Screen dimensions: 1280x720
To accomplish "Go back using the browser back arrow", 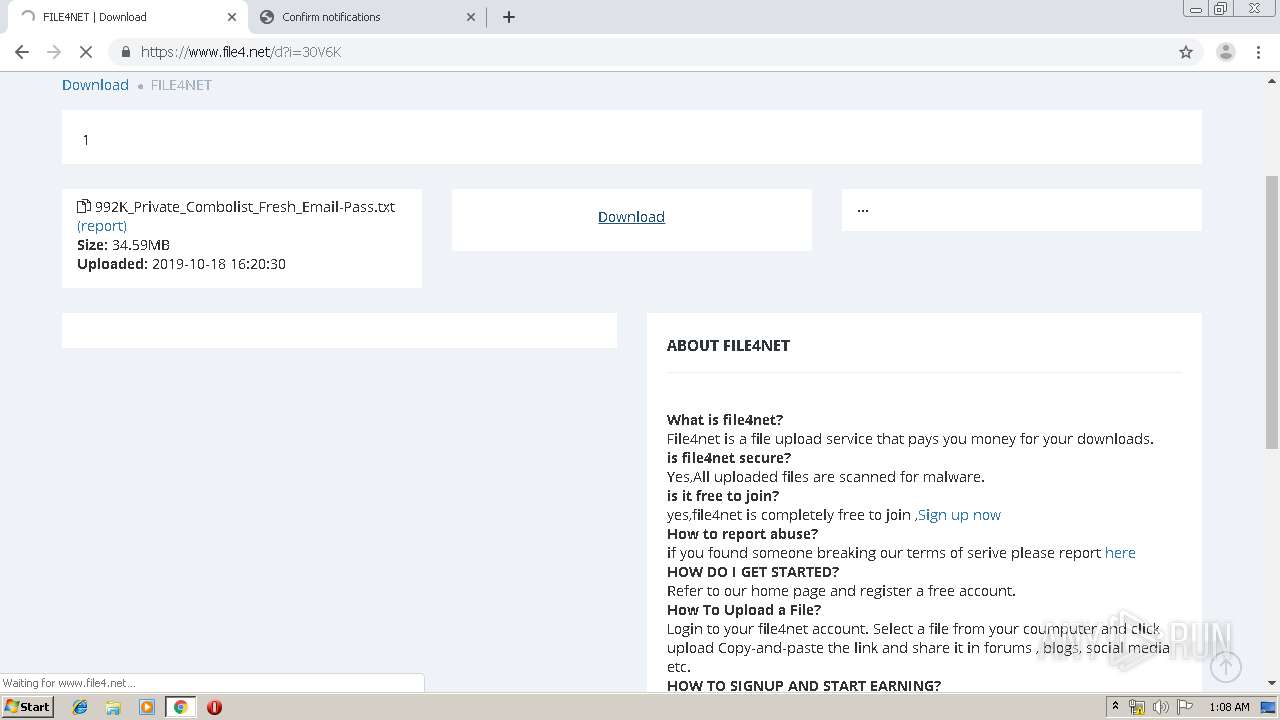I will coord(22,52).
